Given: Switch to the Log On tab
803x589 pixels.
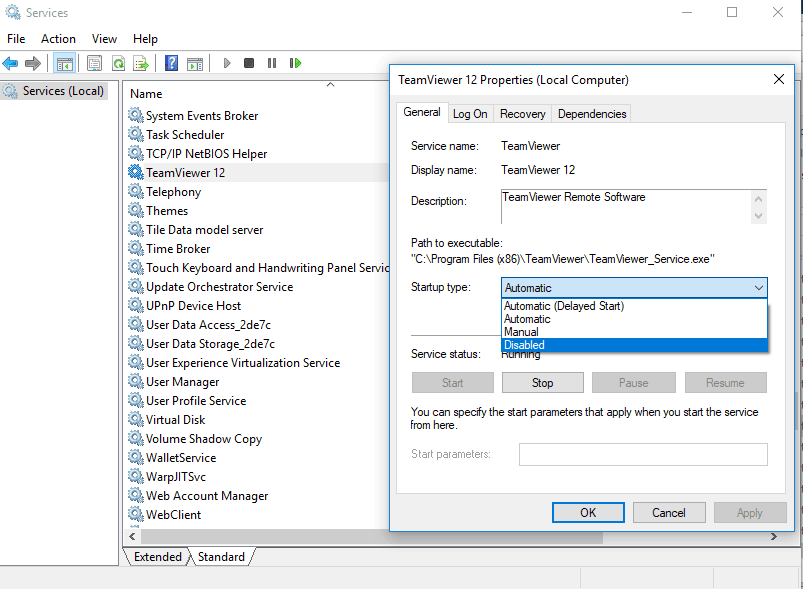Looking at the screenshot, I should (x=470, y=114).
